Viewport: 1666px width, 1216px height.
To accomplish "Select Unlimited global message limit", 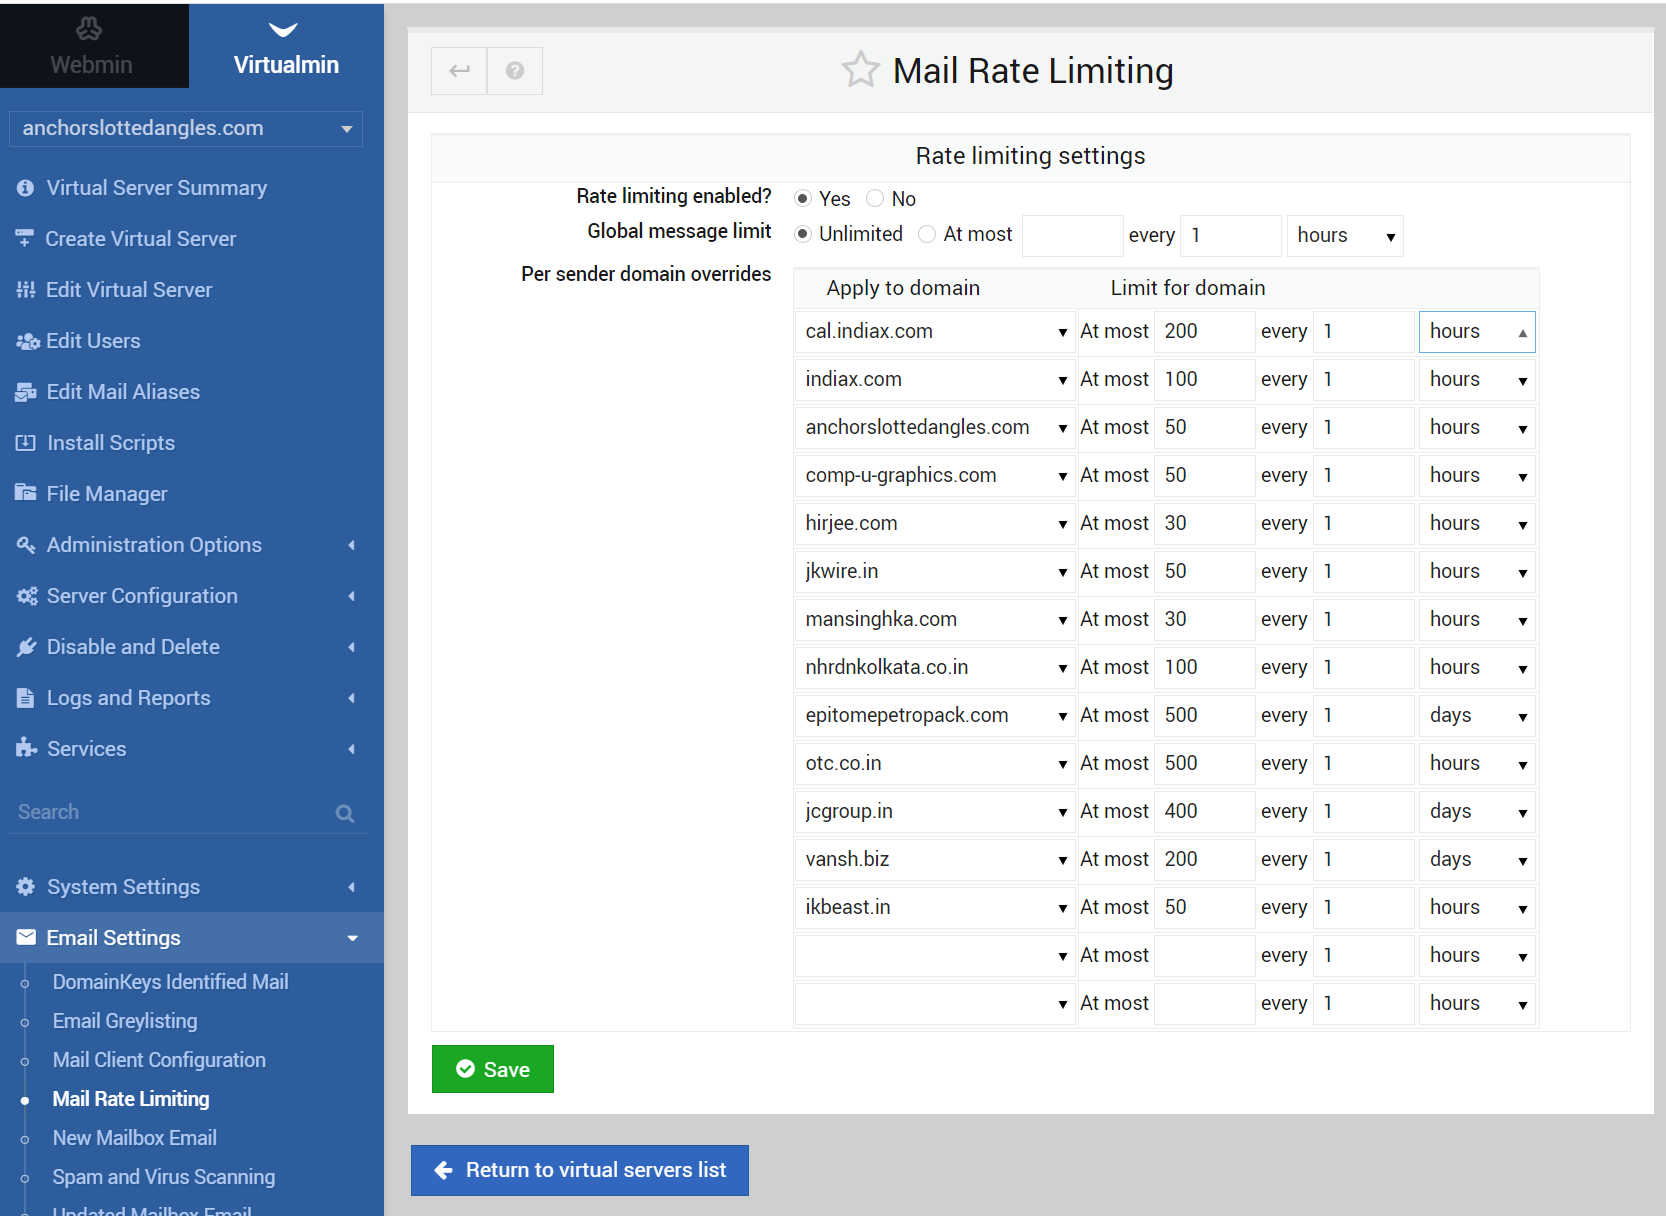I will coord(802,234).
